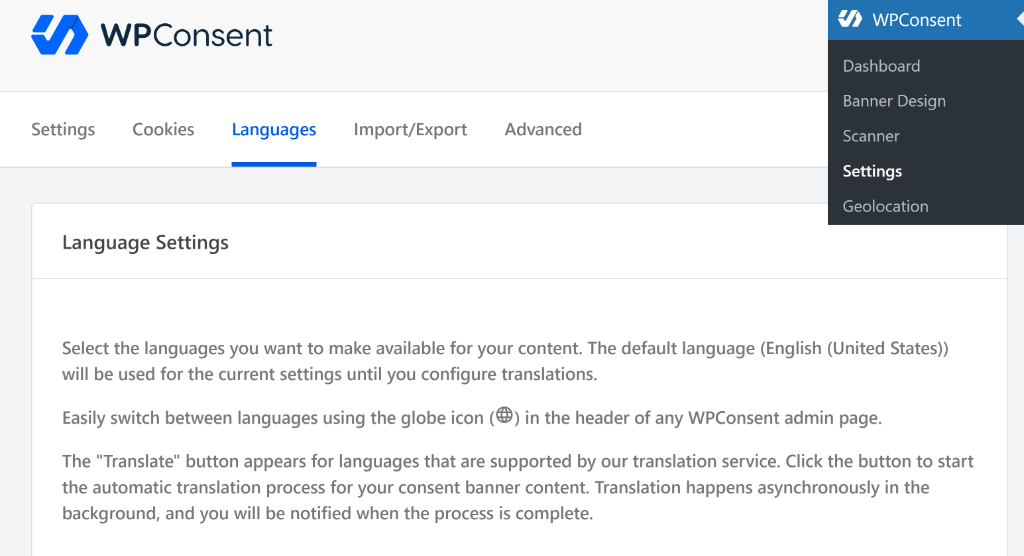Switch to the Settings tab
The image size is (1024, 556).
coord(63,129)
